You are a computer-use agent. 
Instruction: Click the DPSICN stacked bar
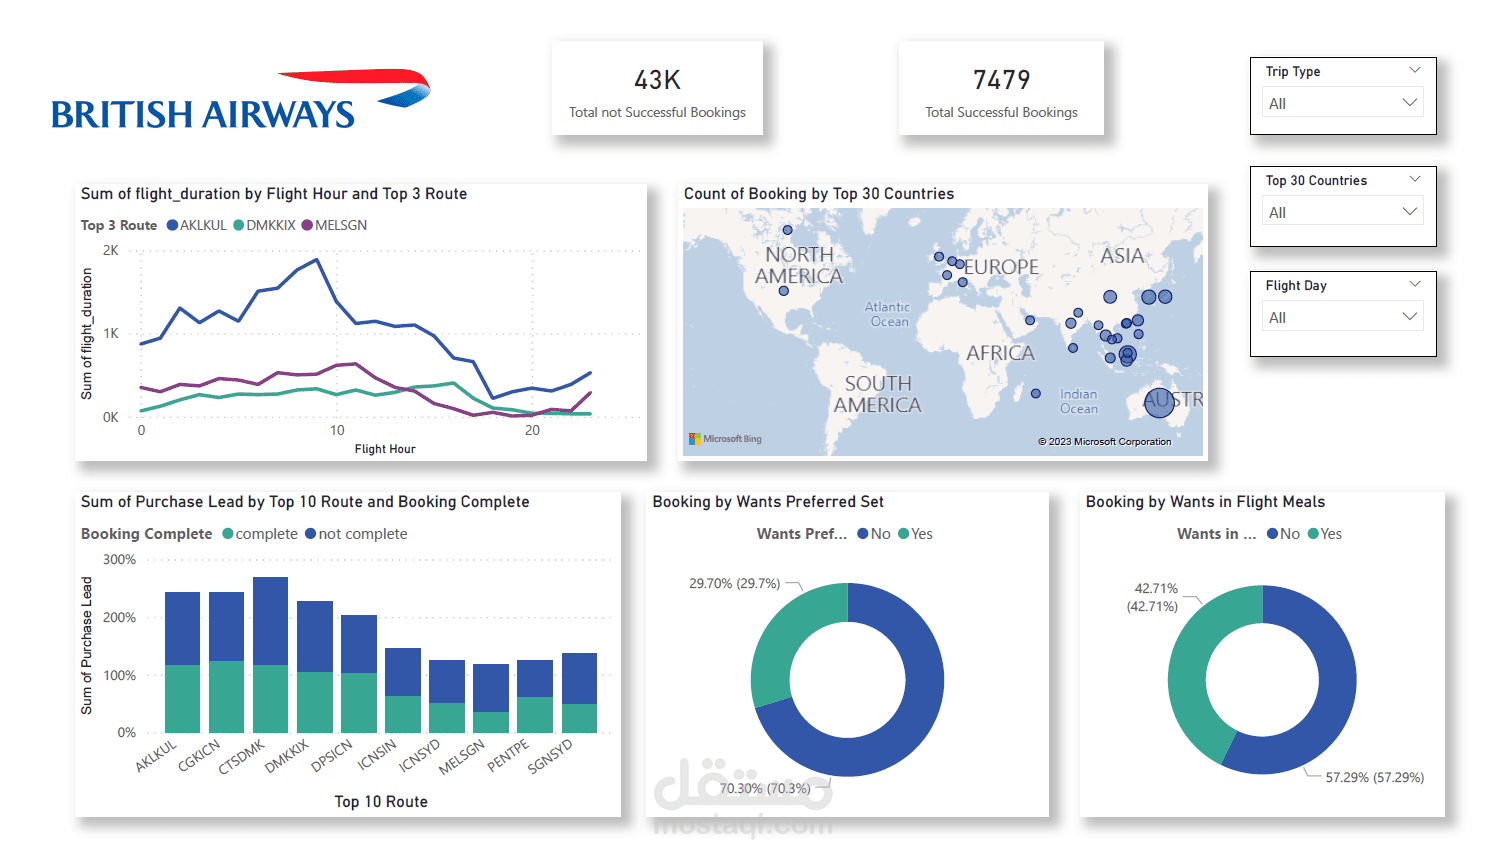click(359, 674)
